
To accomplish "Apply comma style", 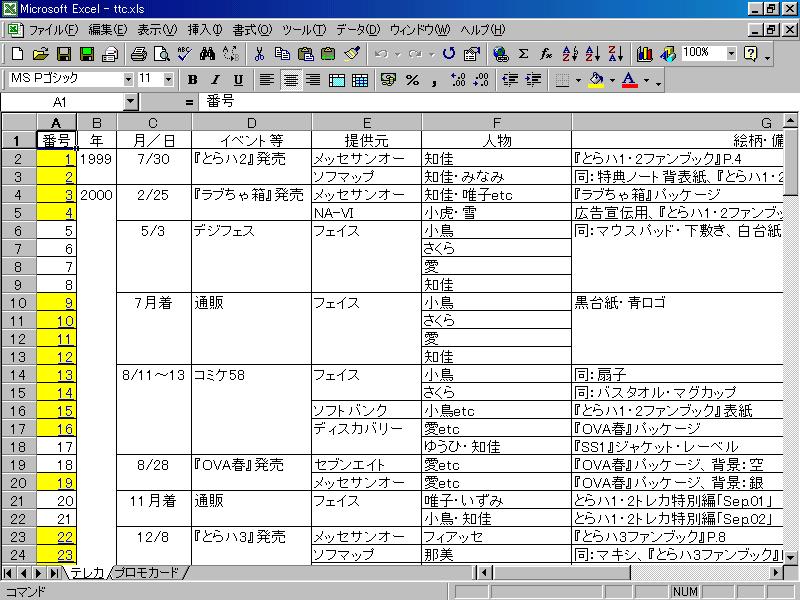I will point(435,80).
